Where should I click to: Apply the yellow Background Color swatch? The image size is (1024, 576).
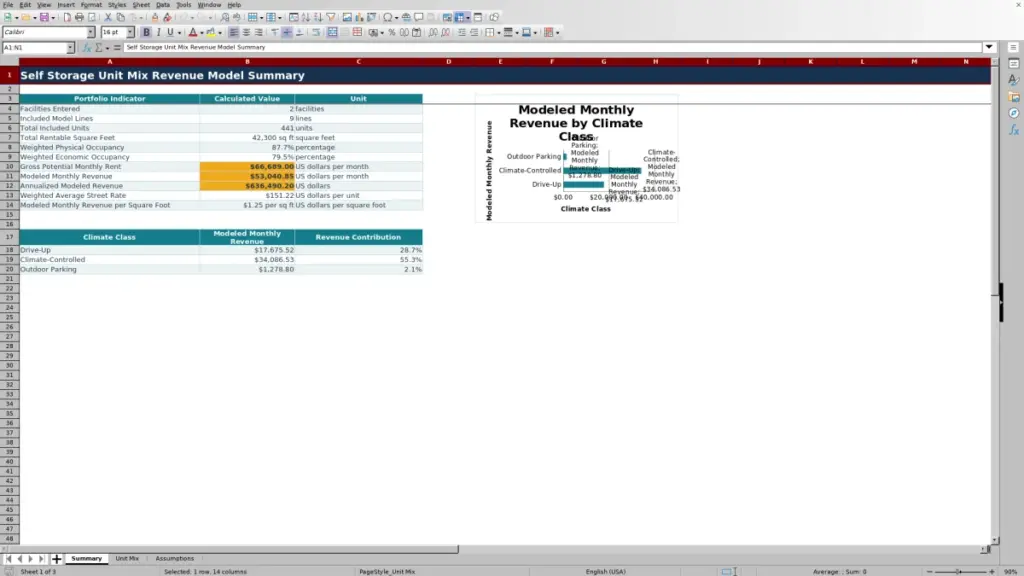coord(210,32)
